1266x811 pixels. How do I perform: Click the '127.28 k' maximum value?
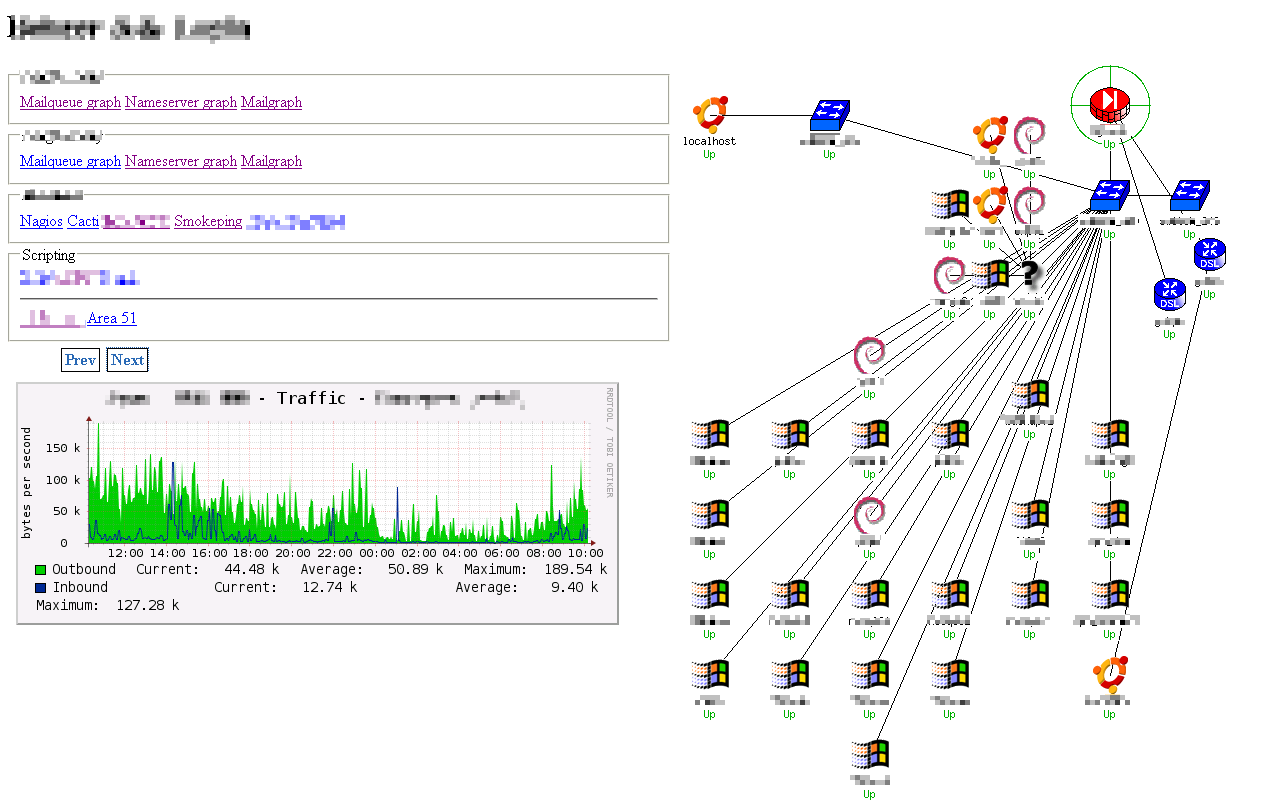148,606
